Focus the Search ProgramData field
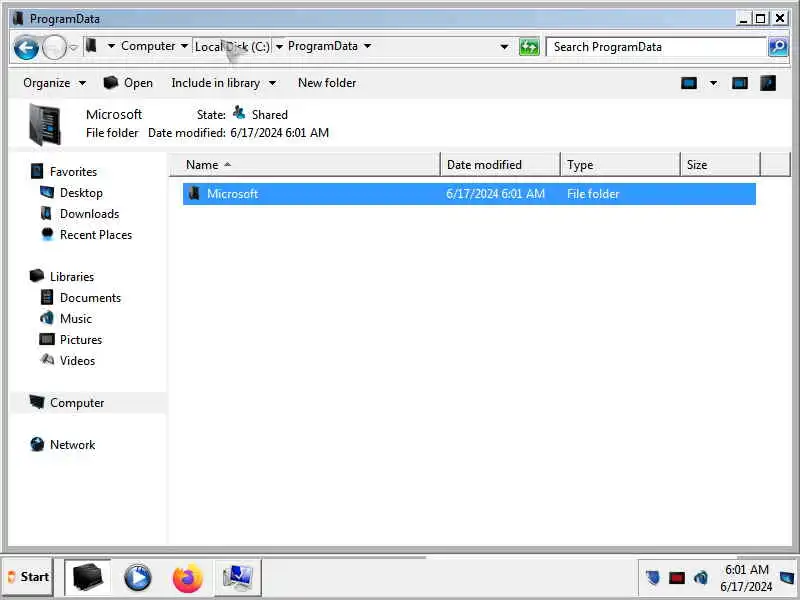Image resolution: width=800 pixels, height=600 pixels. 656,47
